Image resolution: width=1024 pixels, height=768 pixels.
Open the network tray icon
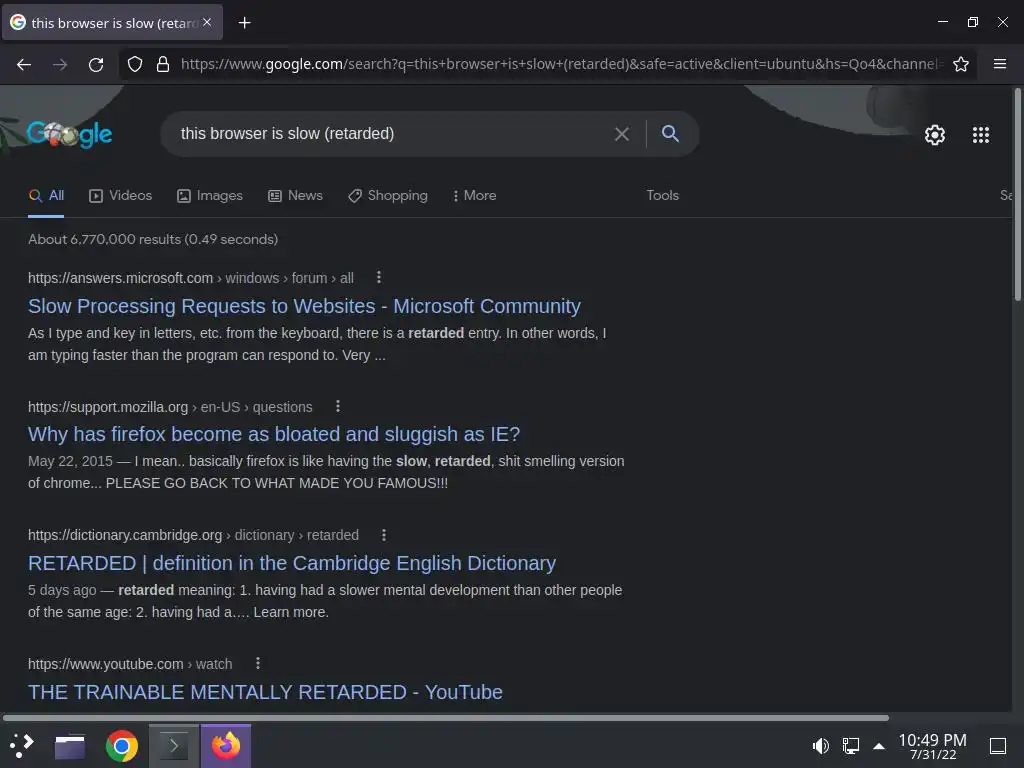tap(850, 746)
